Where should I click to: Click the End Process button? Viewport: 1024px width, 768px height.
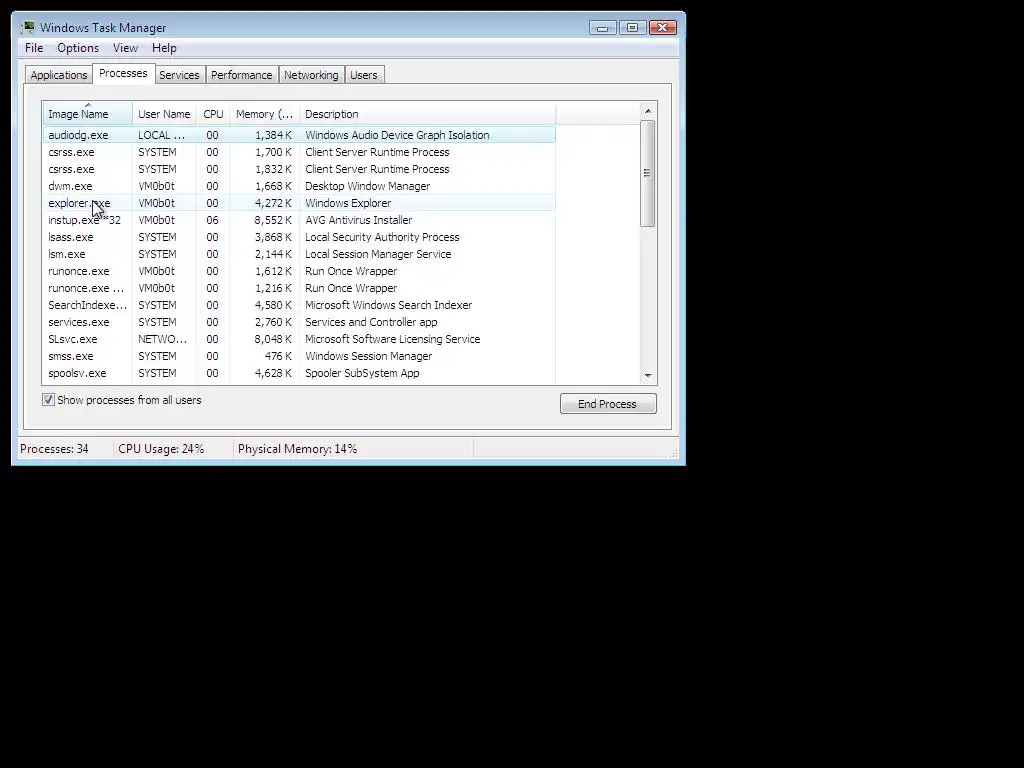pos(608,404)
